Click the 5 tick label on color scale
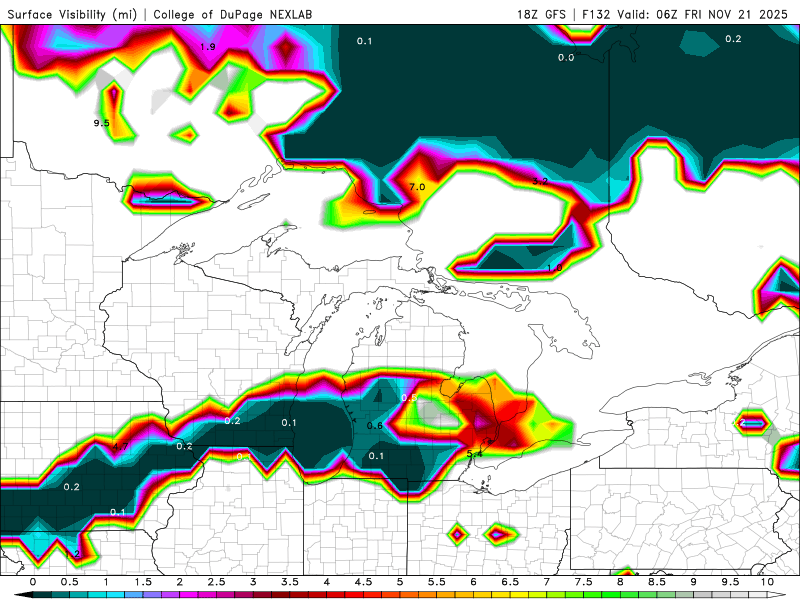 (400, 582)
